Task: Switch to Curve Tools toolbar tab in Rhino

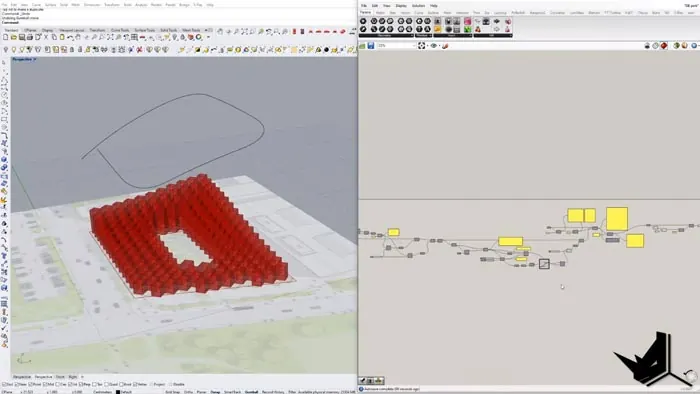Action: tap(120, 30)
